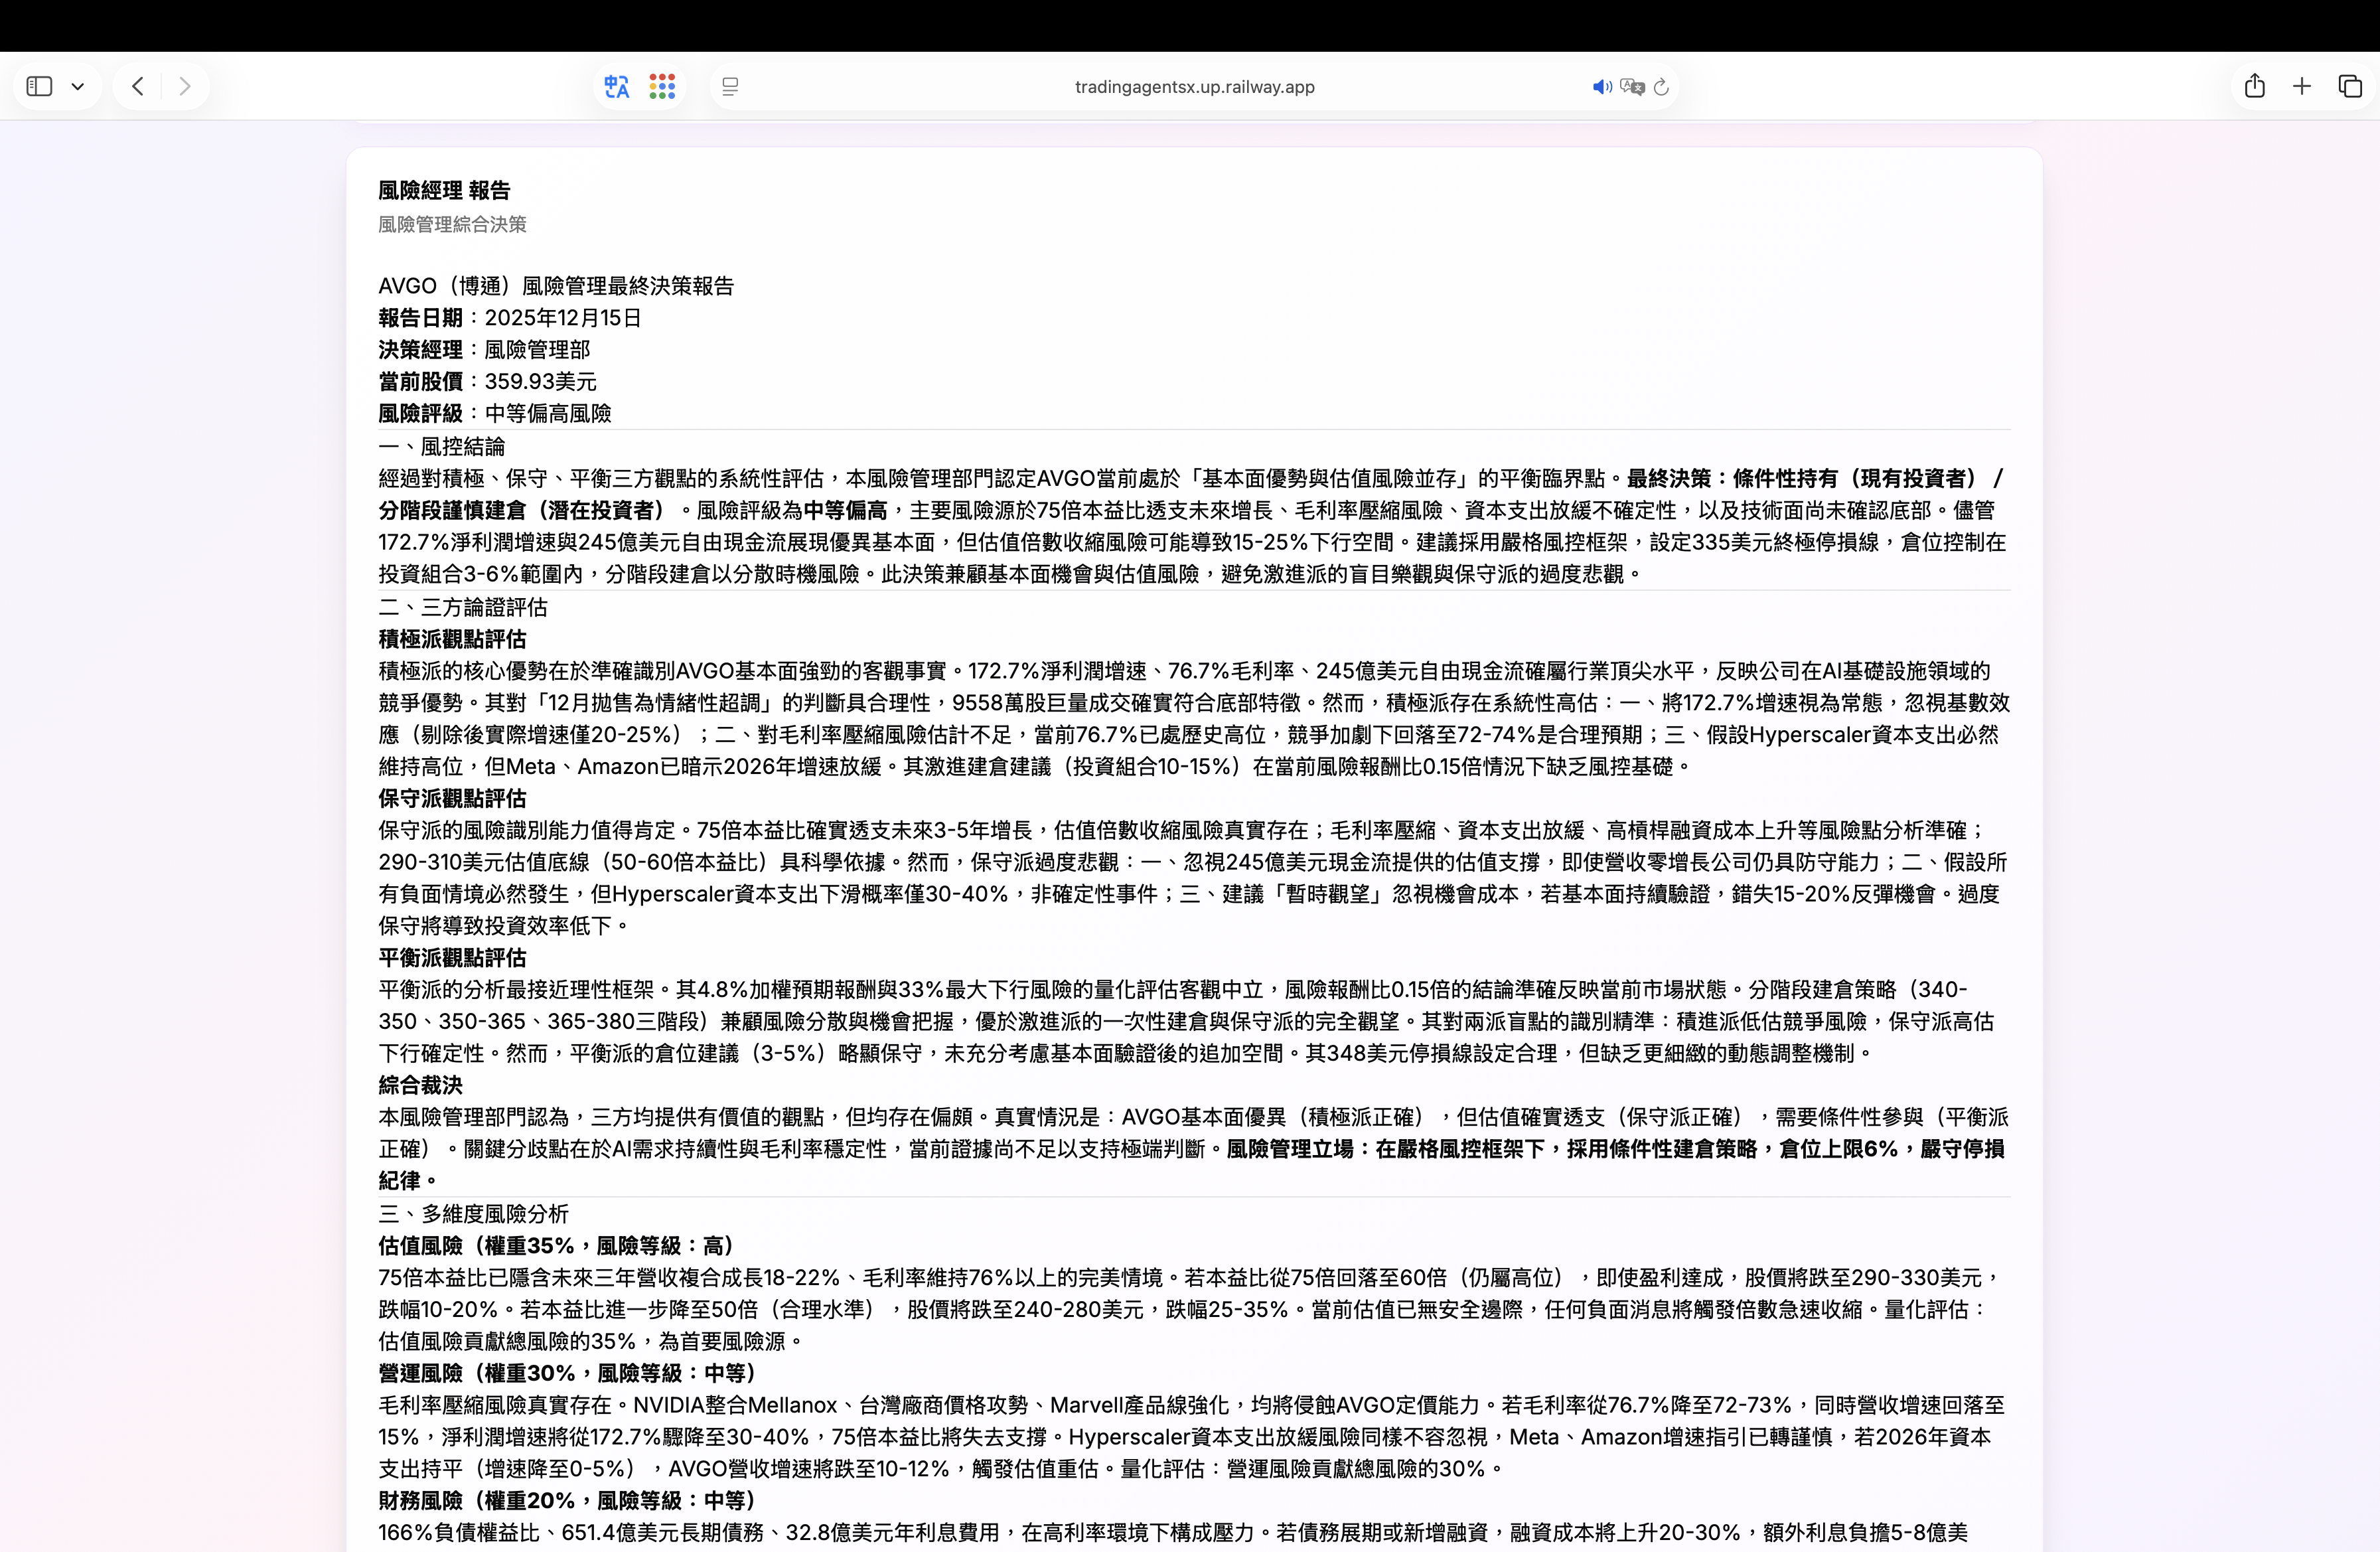Open the blue translate extension icon

tap(617, 87)
